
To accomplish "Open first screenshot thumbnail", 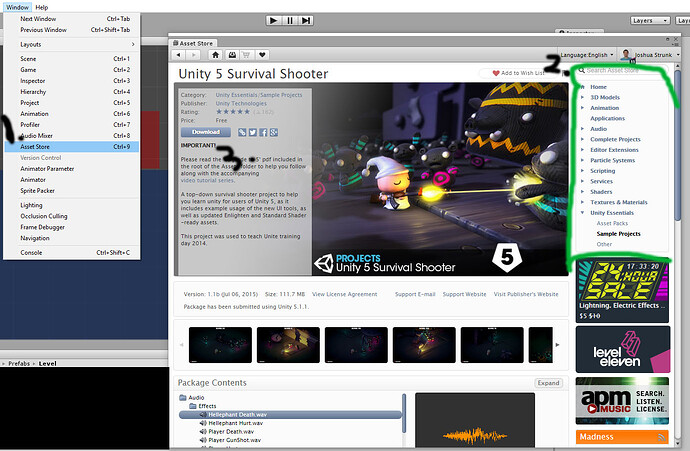I will tap(220, 345).
